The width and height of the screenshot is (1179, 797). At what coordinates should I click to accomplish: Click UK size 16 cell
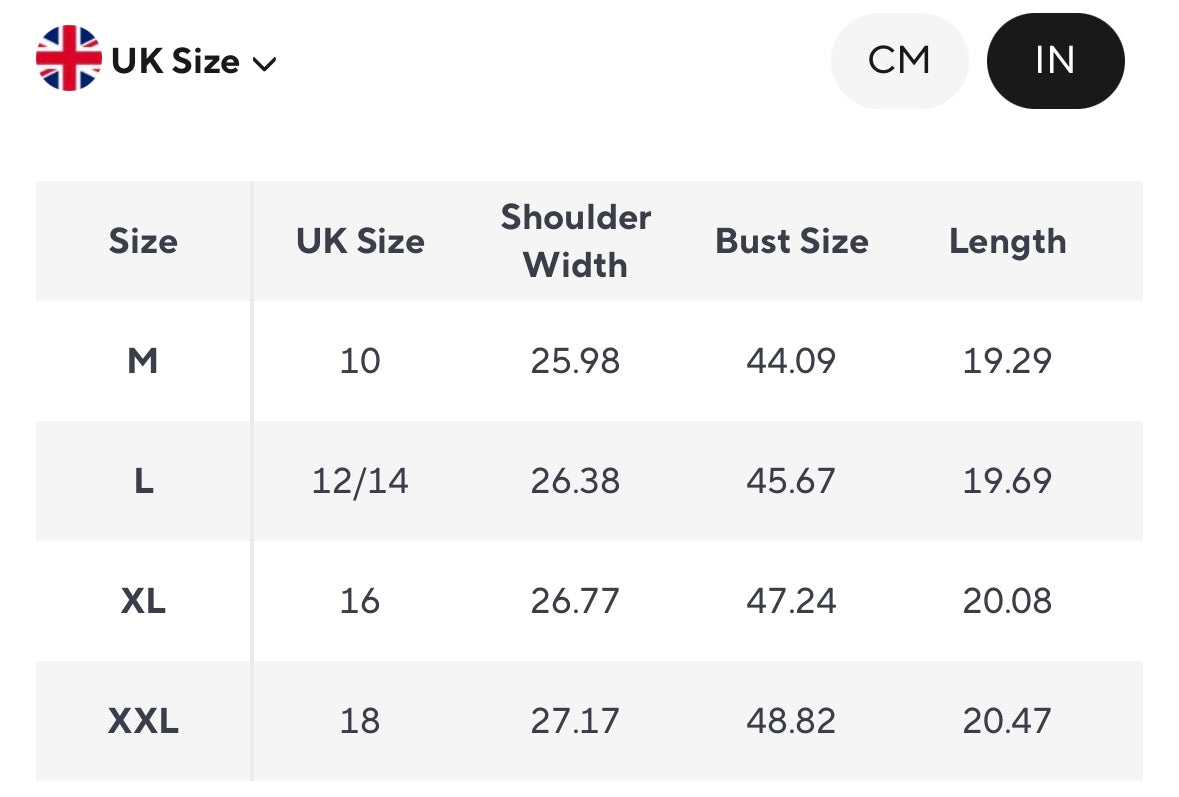(x=360, y=601)
